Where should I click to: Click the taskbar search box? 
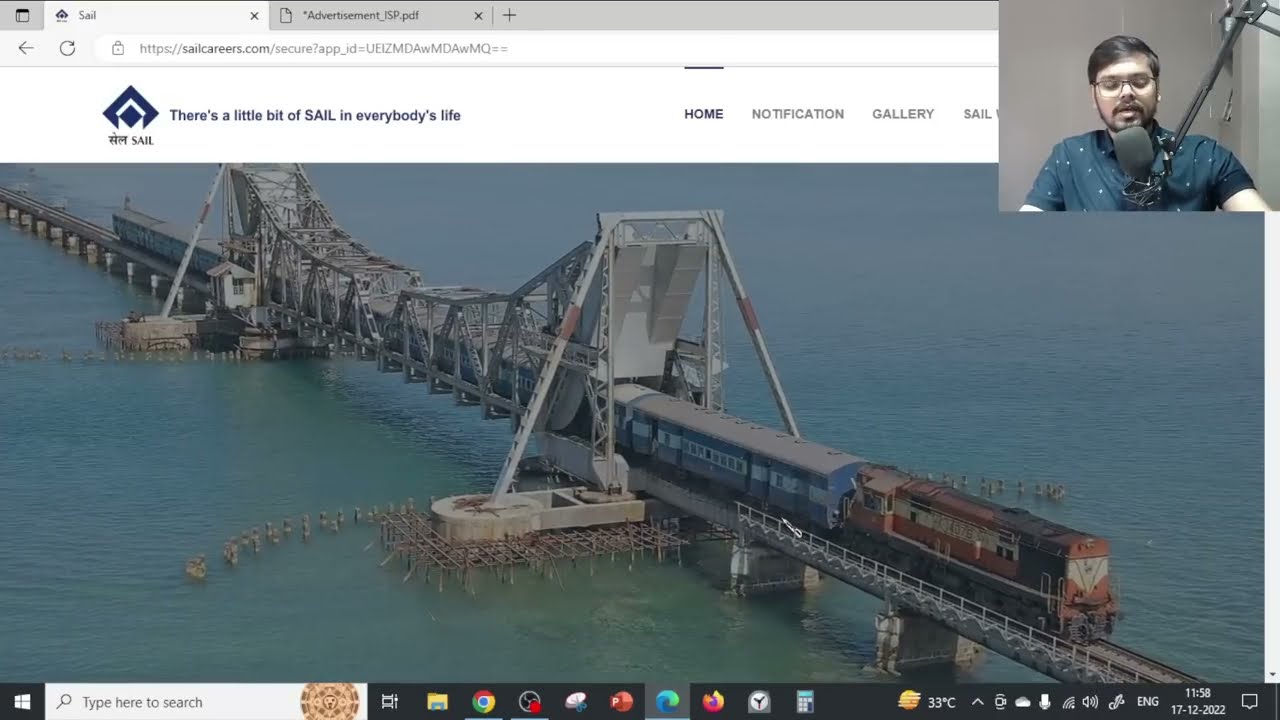tap(206, 702)
